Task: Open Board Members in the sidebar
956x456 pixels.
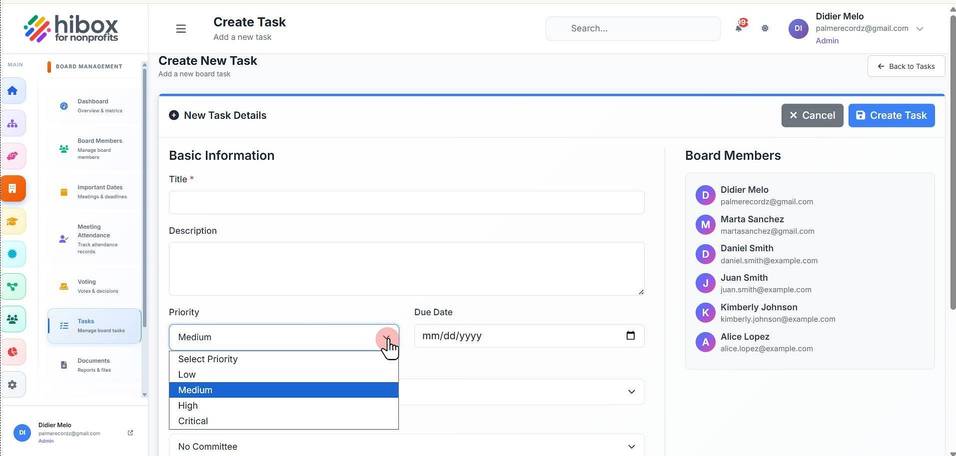Action: coord(94,149)
